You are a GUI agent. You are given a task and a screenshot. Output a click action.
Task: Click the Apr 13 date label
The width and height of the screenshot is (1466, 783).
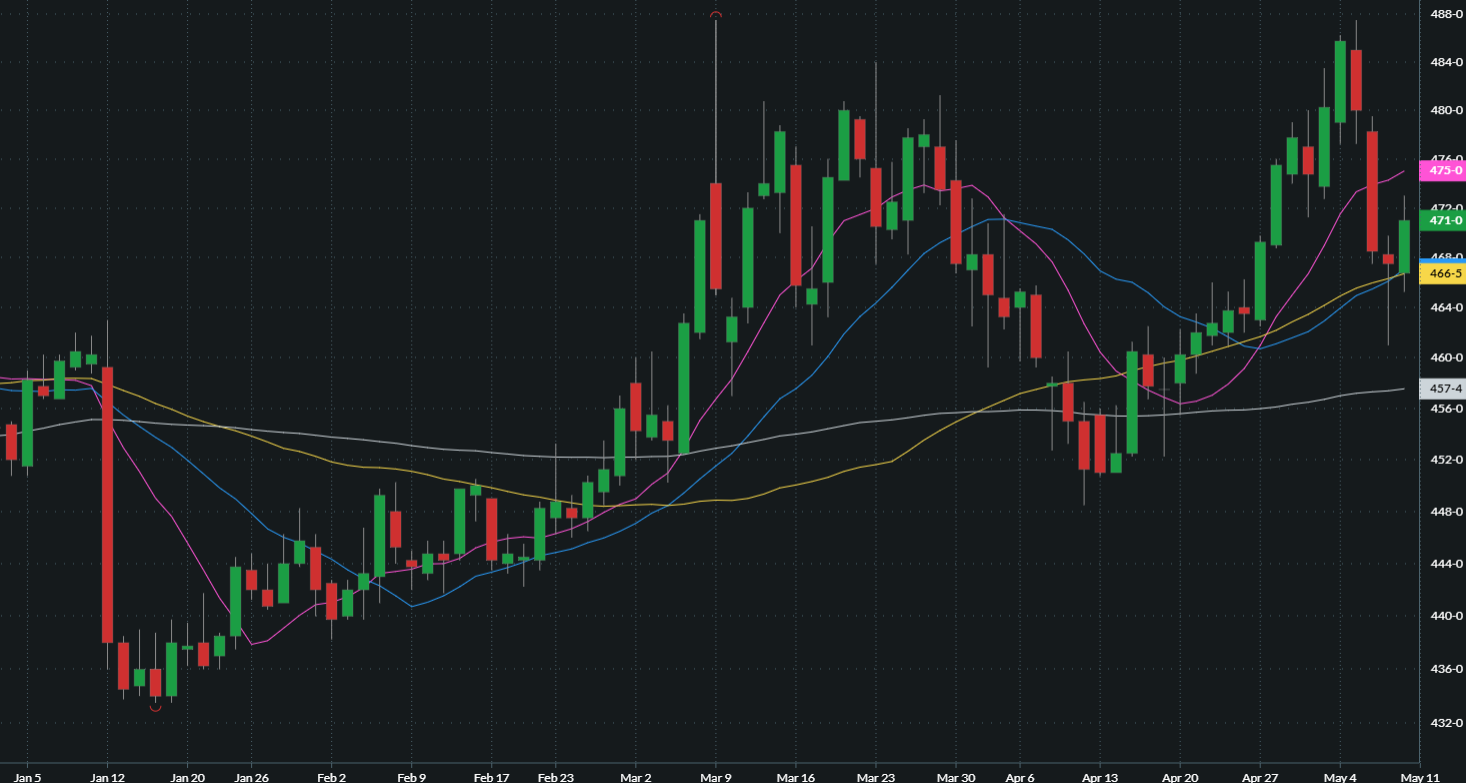[1099, 777]
